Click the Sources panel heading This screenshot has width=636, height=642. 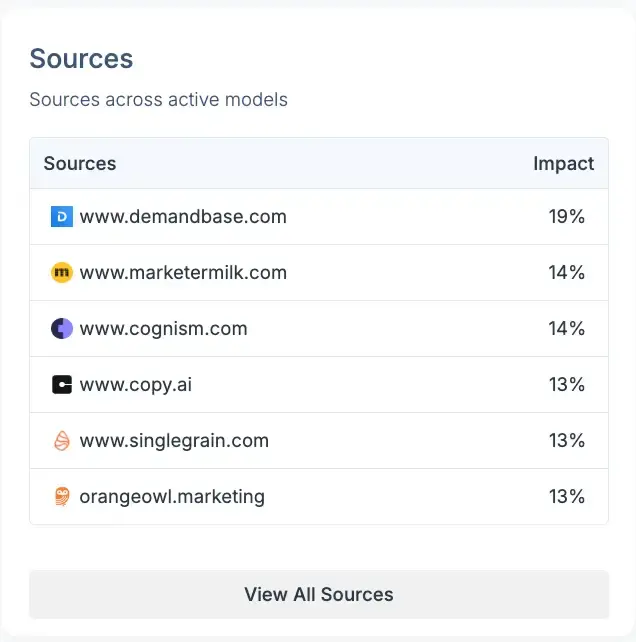click(81, 58)
